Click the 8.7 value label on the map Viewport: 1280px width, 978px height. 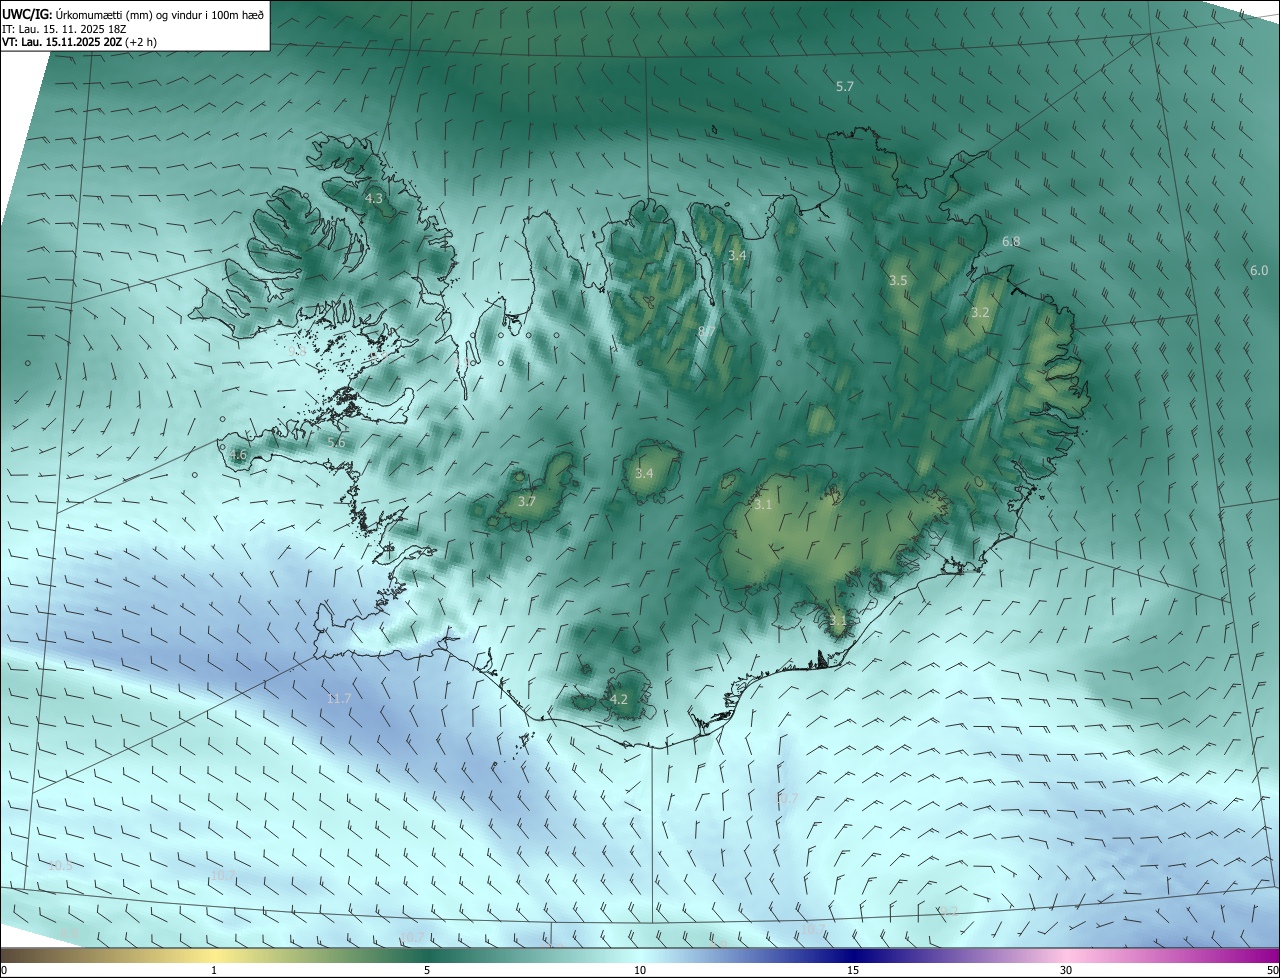pyautogui.click(x=705, y=331)
